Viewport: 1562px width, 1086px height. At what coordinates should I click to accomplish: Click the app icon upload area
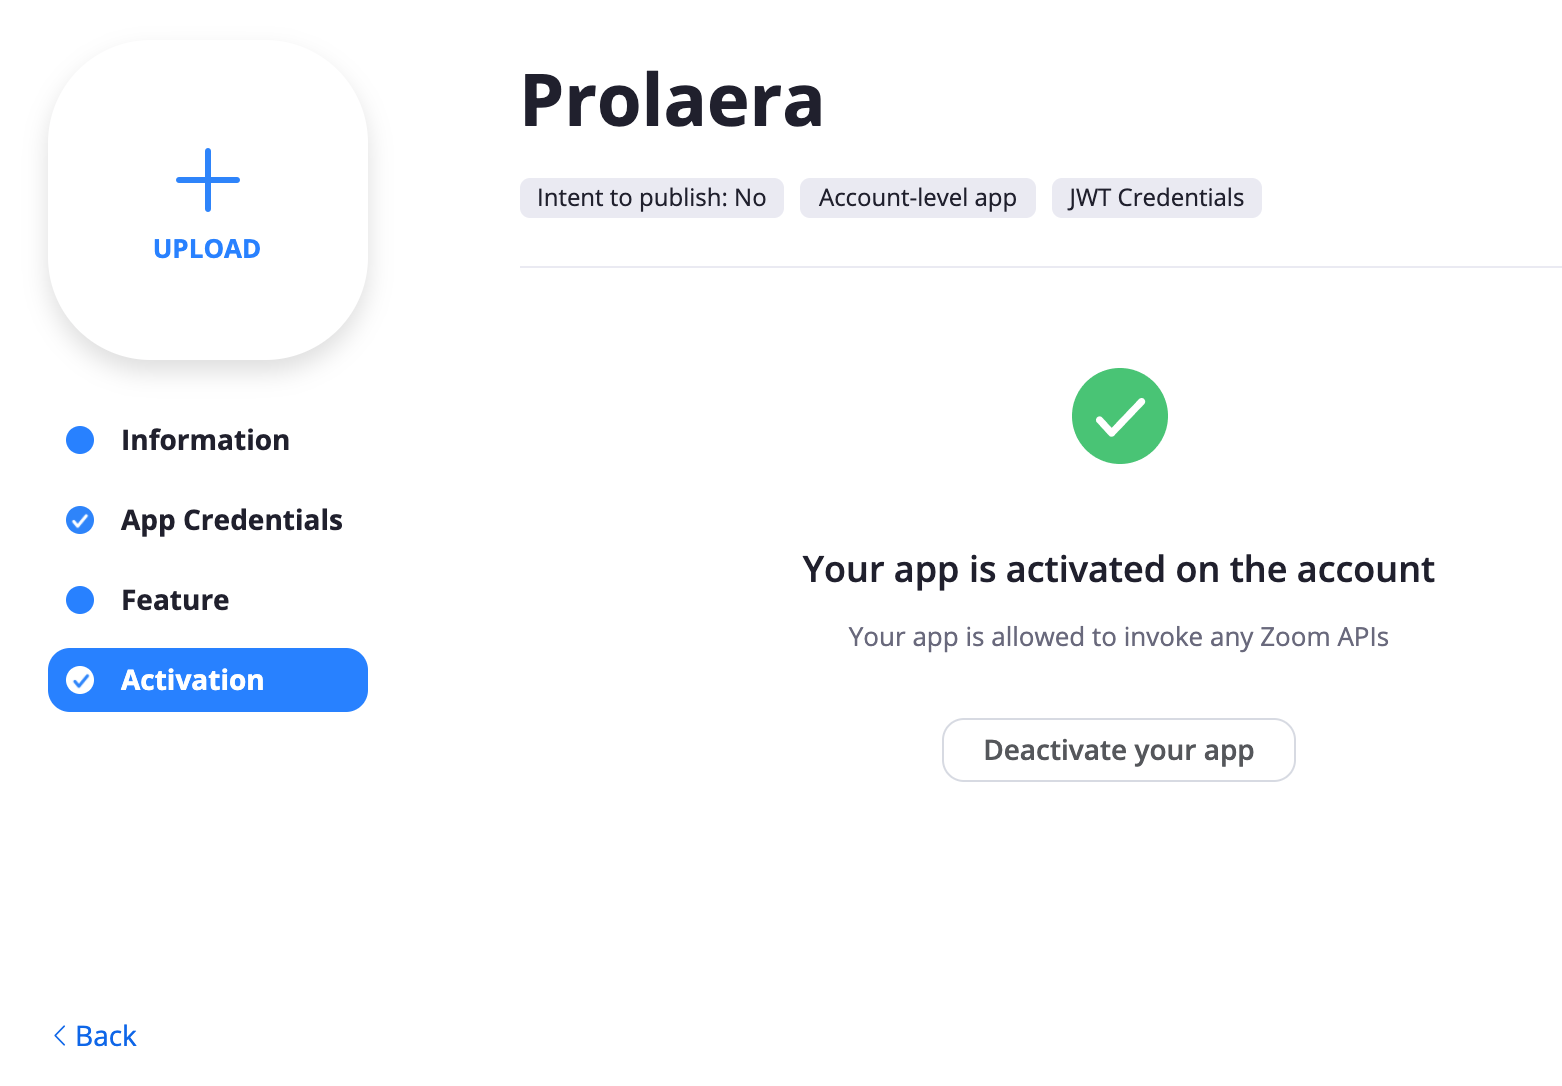tap(208, 200)
